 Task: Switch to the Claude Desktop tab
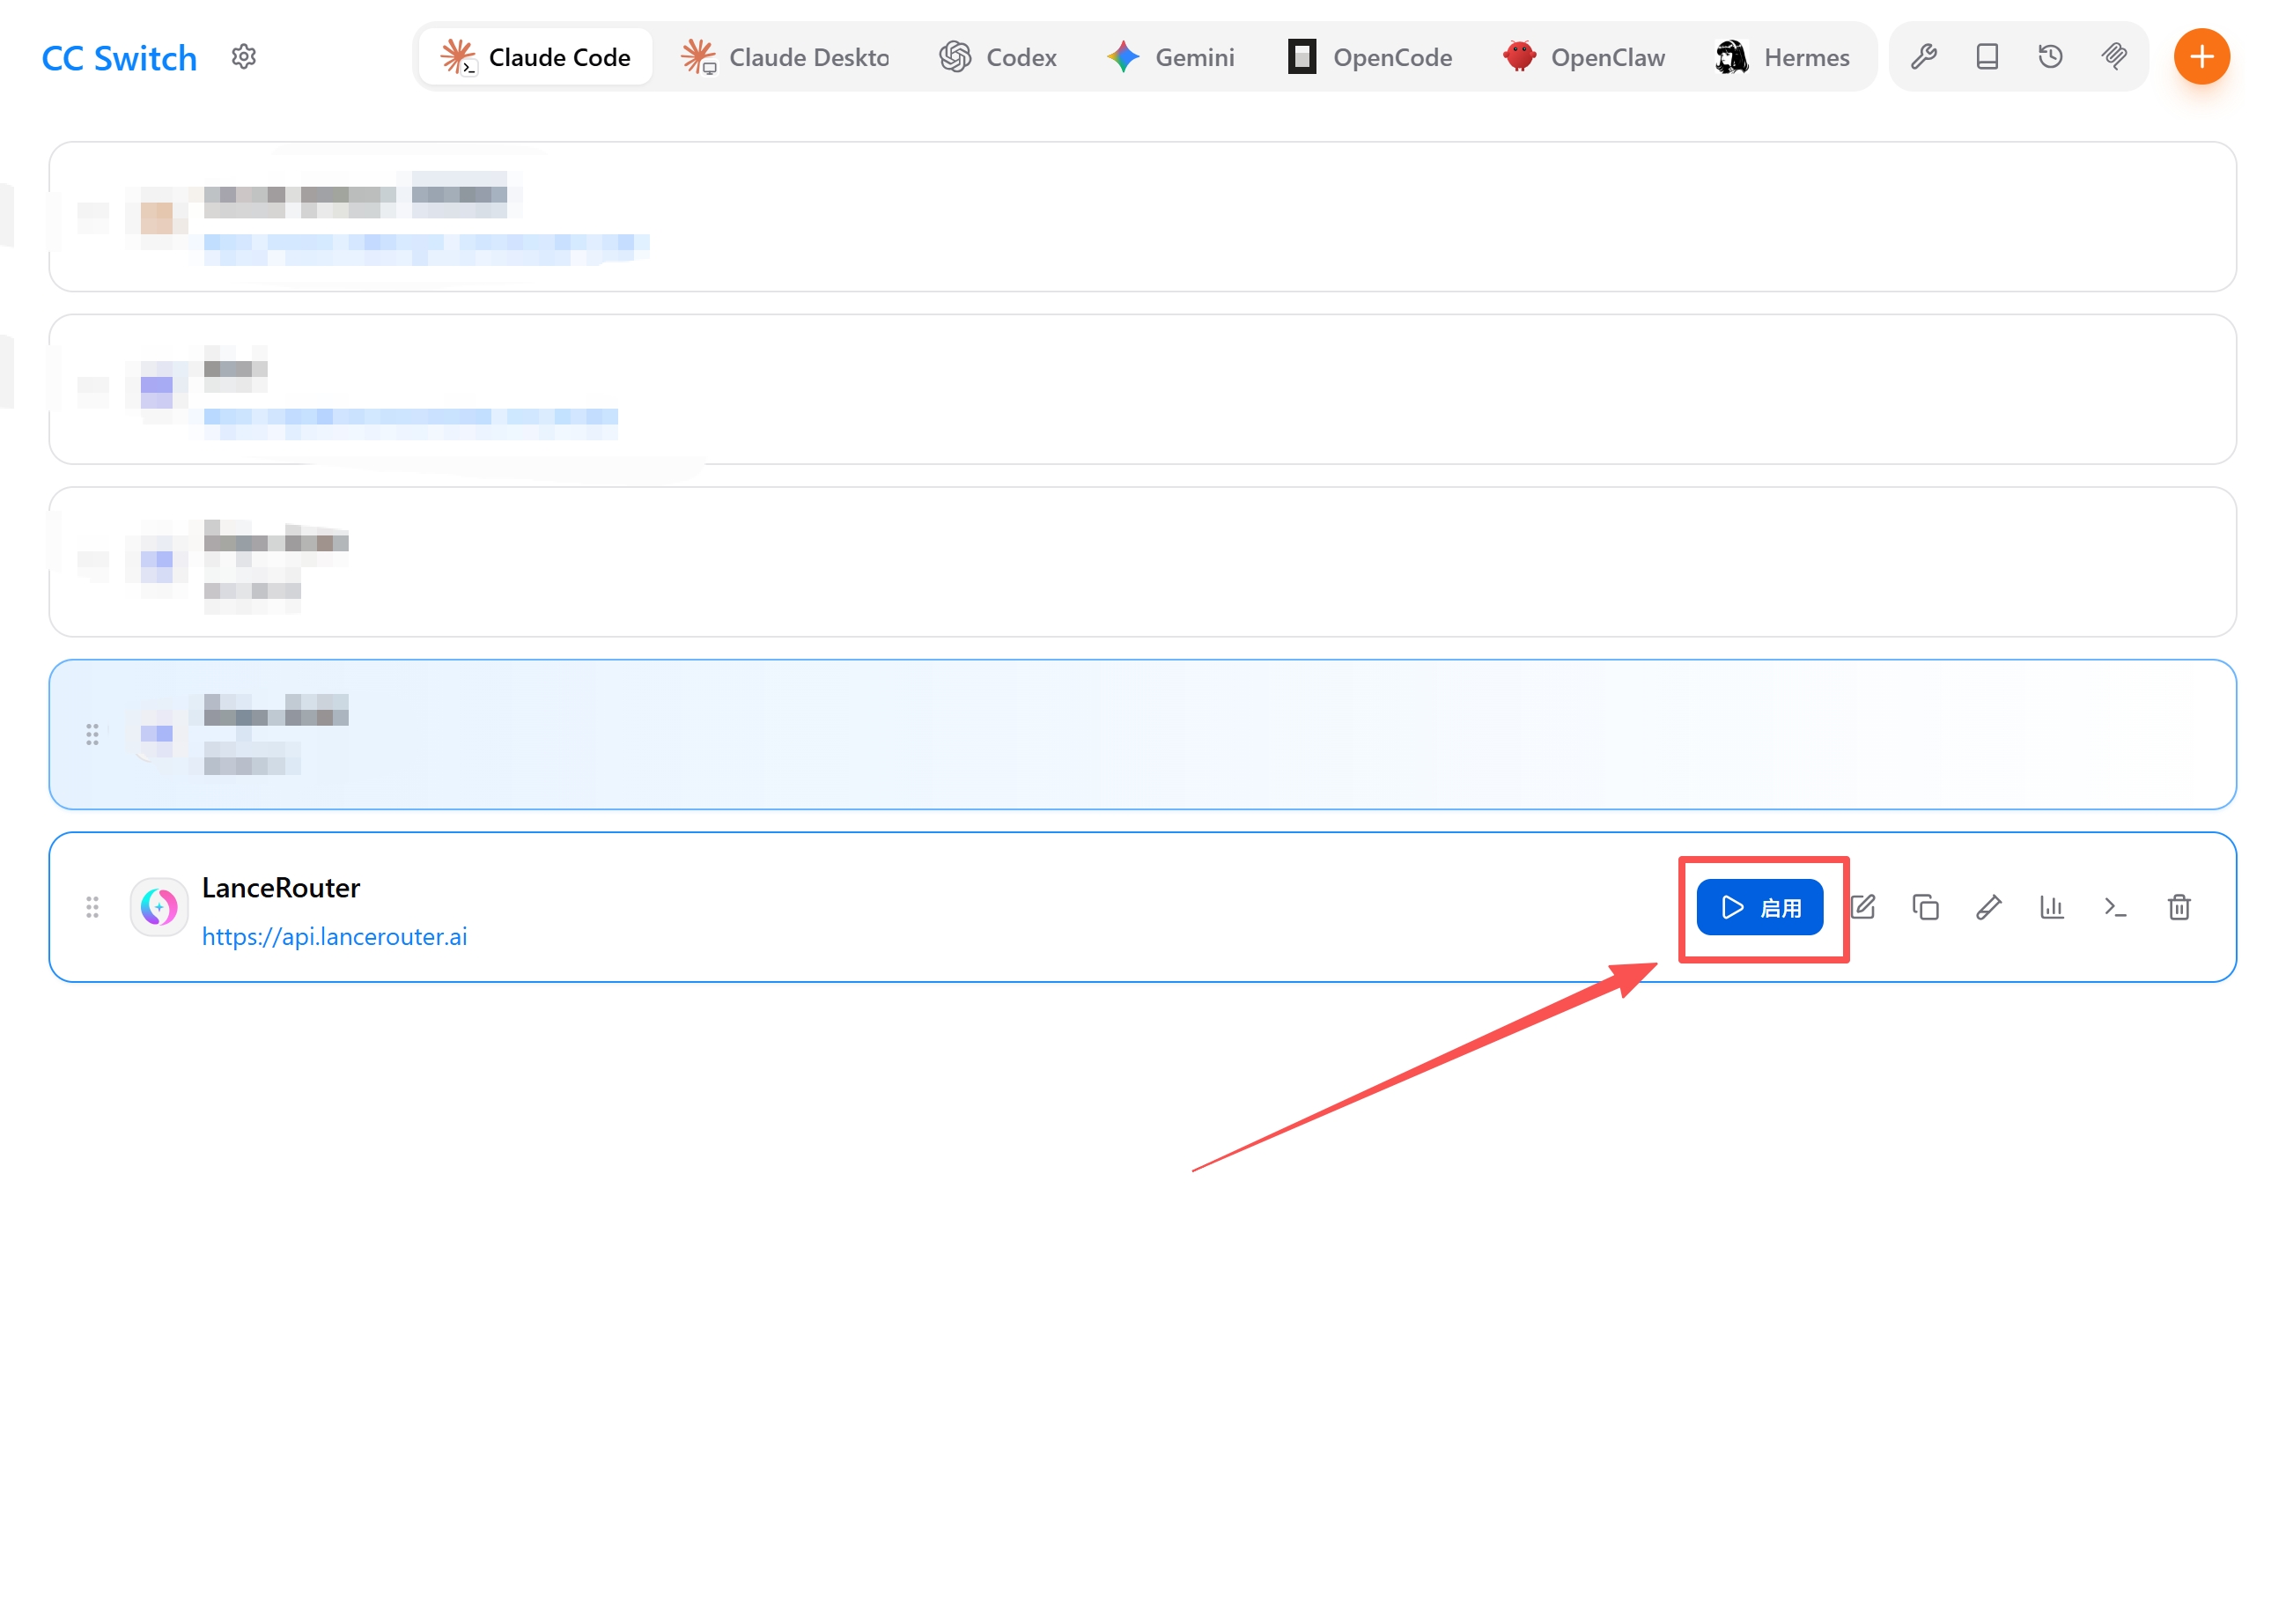point(786,57)
